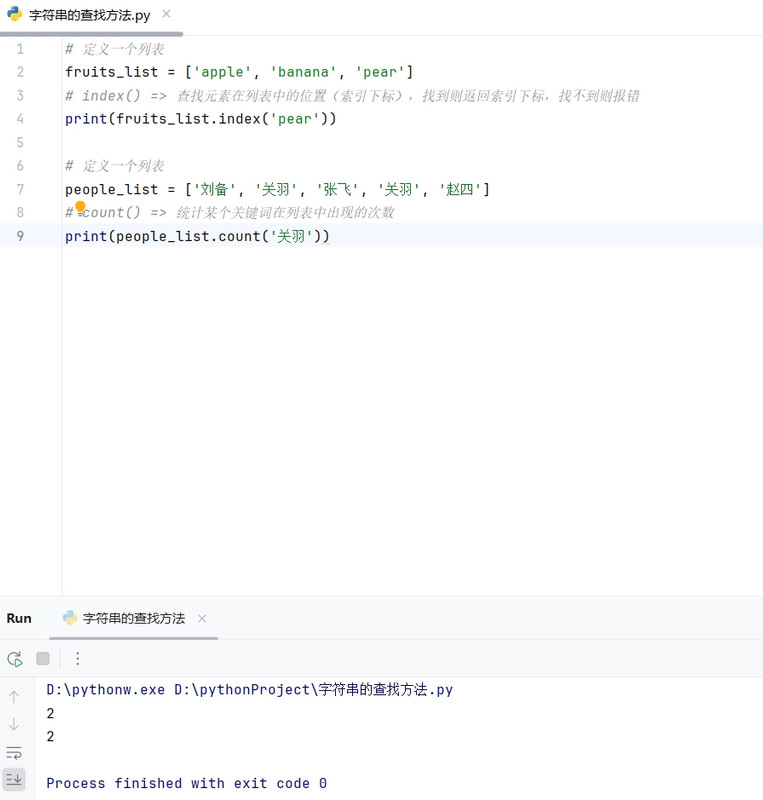Toggle soft-wrap in the console
The width and height of the screenshot is (763, 800).
tap(14, 753)
